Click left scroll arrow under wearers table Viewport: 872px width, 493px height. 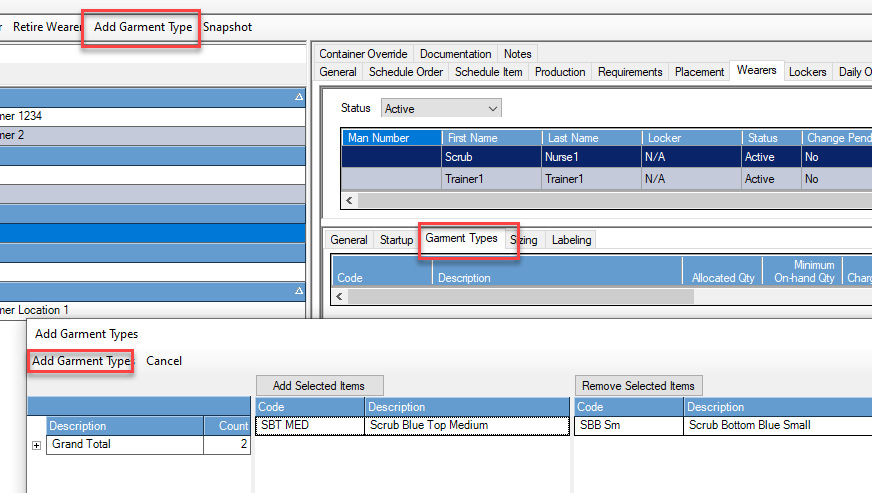[x=349, y=200]
